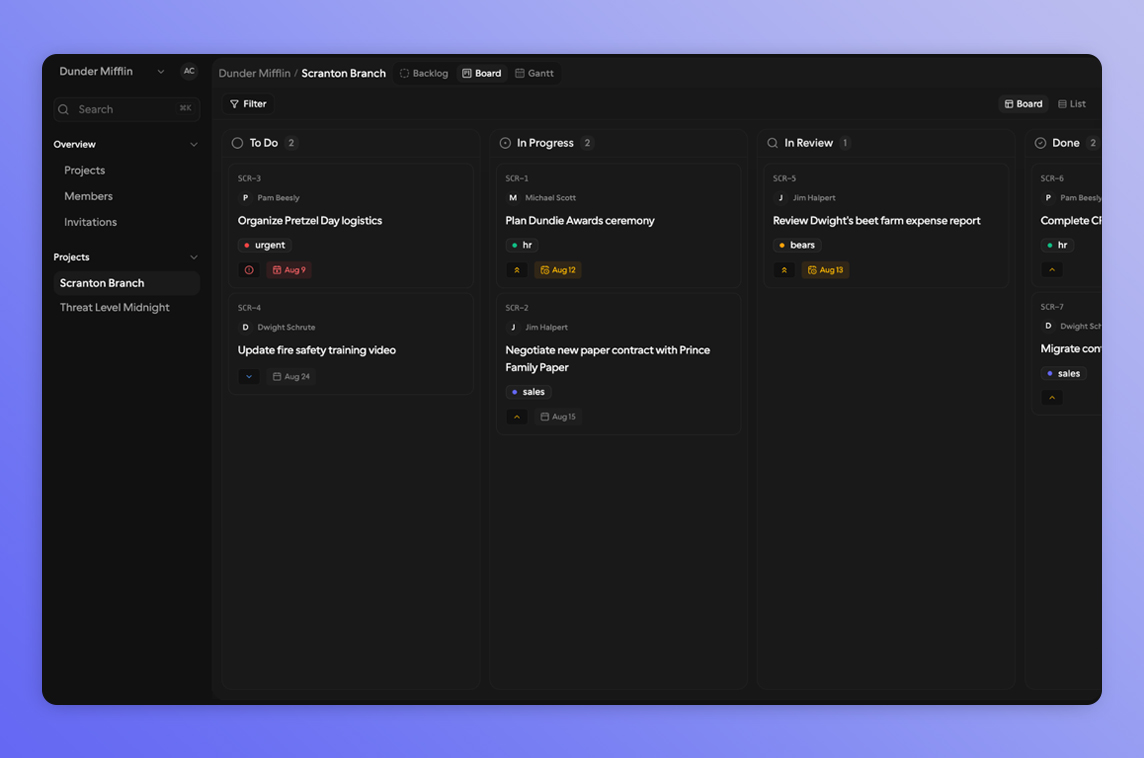Click the hr label on SCR-6
This screenshot has width=1144, height=758.
tap(1057, 245)
